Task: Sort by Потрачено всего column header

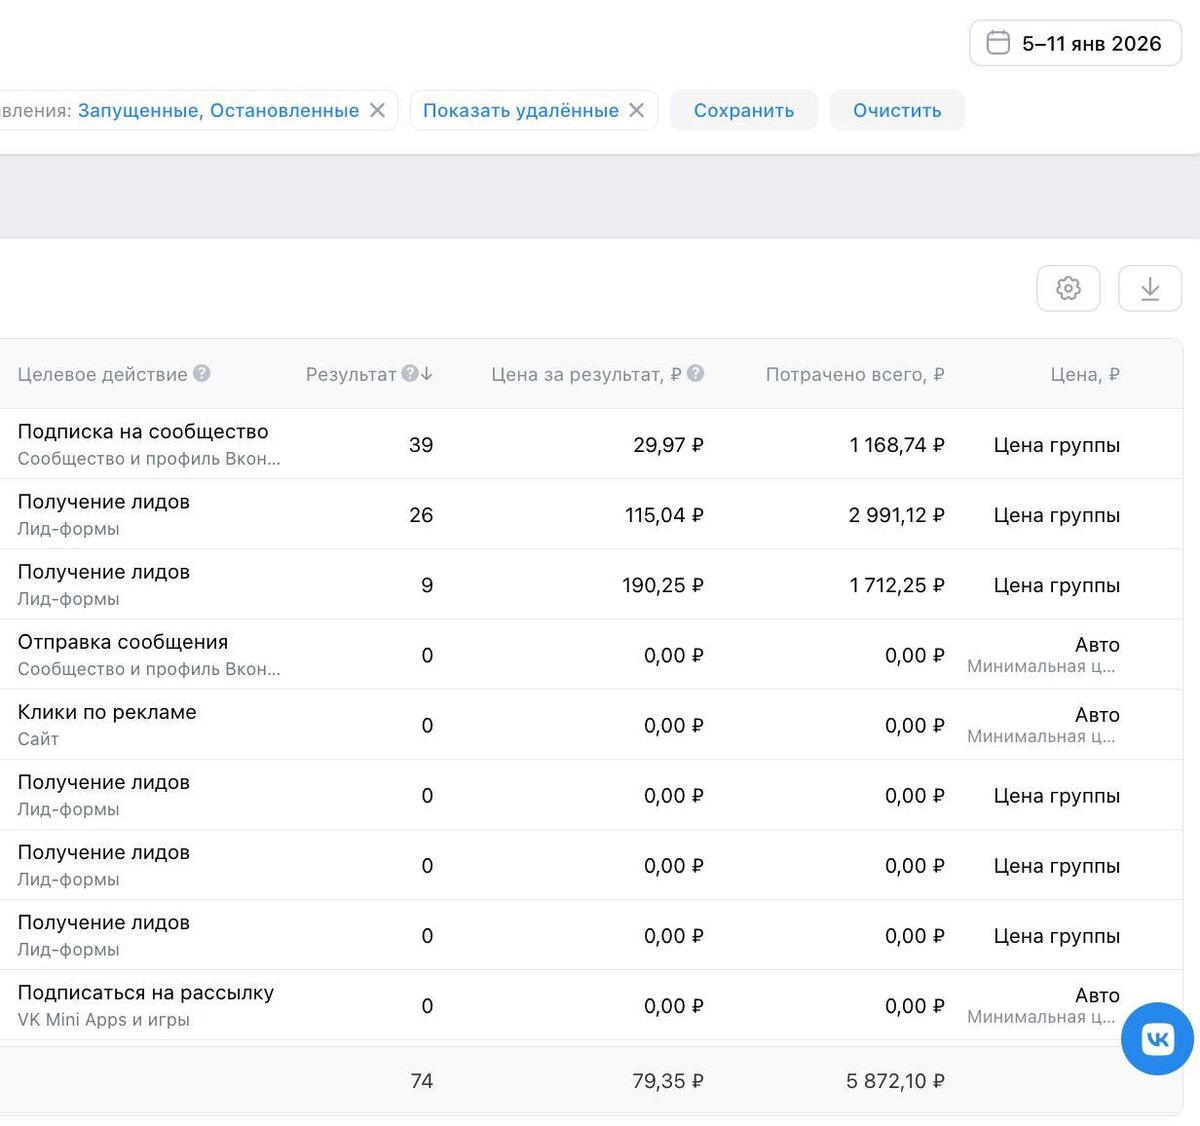Action: tap(854, 374)
